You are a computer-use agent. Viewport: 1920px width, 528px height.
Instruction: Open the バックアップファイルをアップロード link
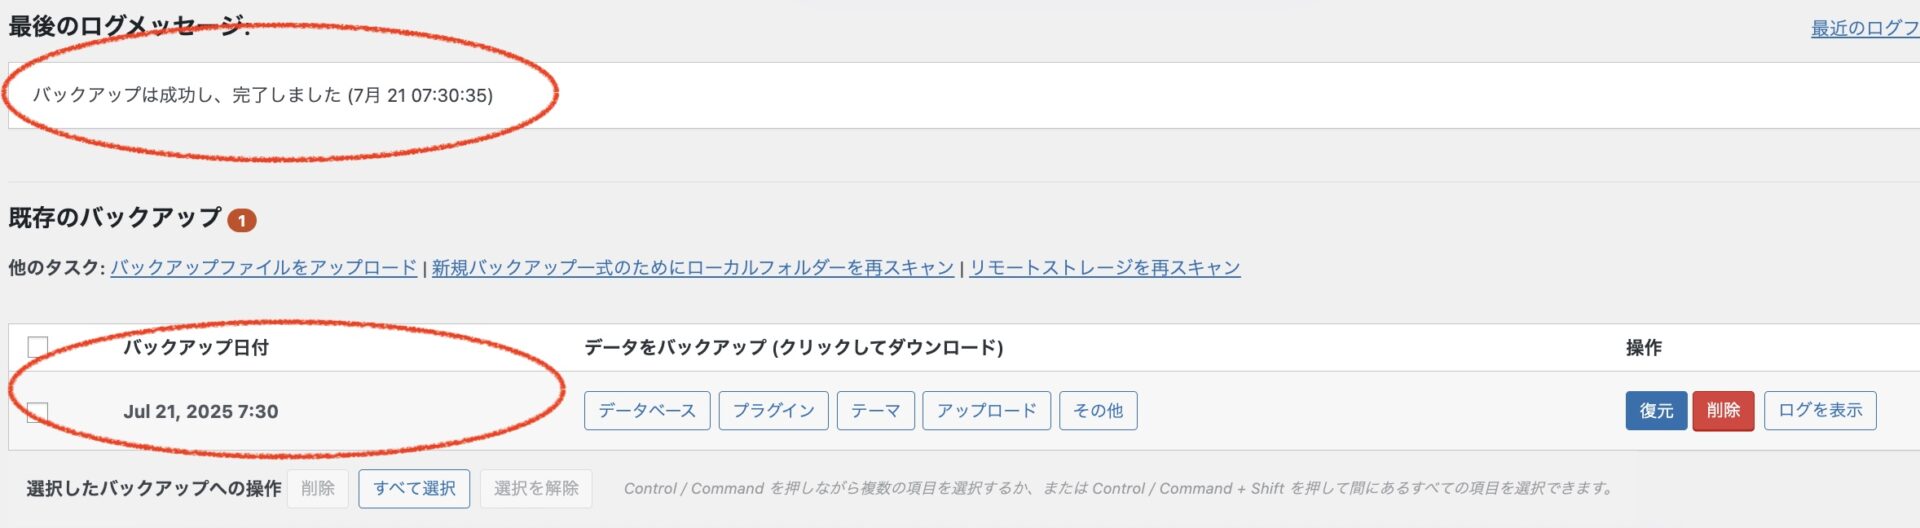[264, 268]
